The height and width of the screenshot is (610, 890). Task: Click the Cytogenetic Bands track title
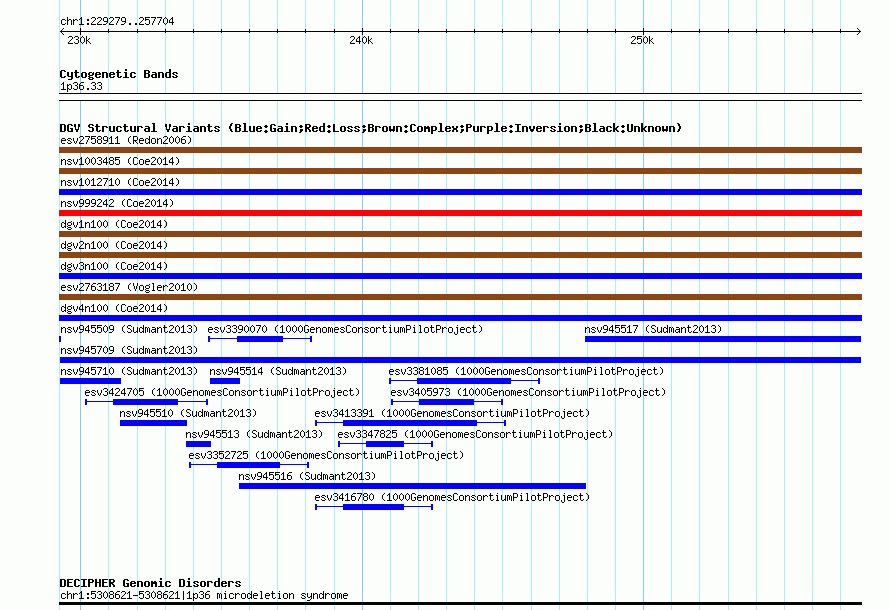point(119,74)
